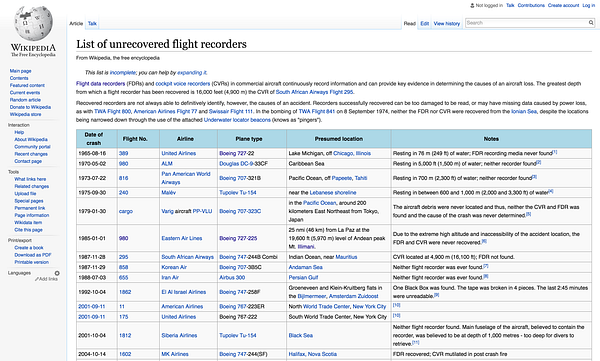The width and height of the screenshot is (600, 361).
Task: Open cockpit voice recorders link
Action: pyautogui.click(x=183, y=83)
